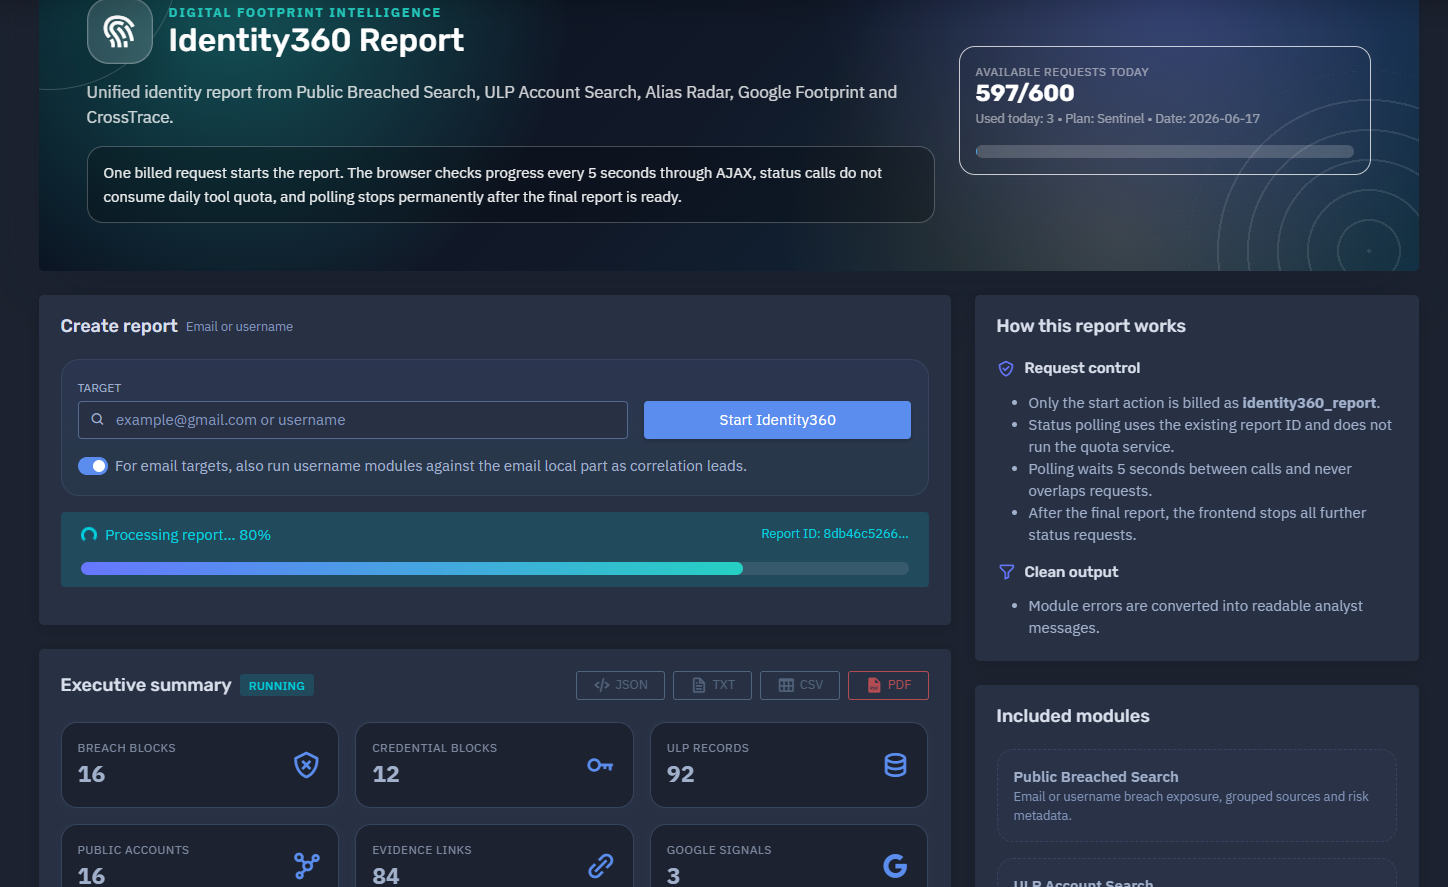Start the Identity360 report
The width and height of the screenshot is (1448, 887).
coord(777,420)
